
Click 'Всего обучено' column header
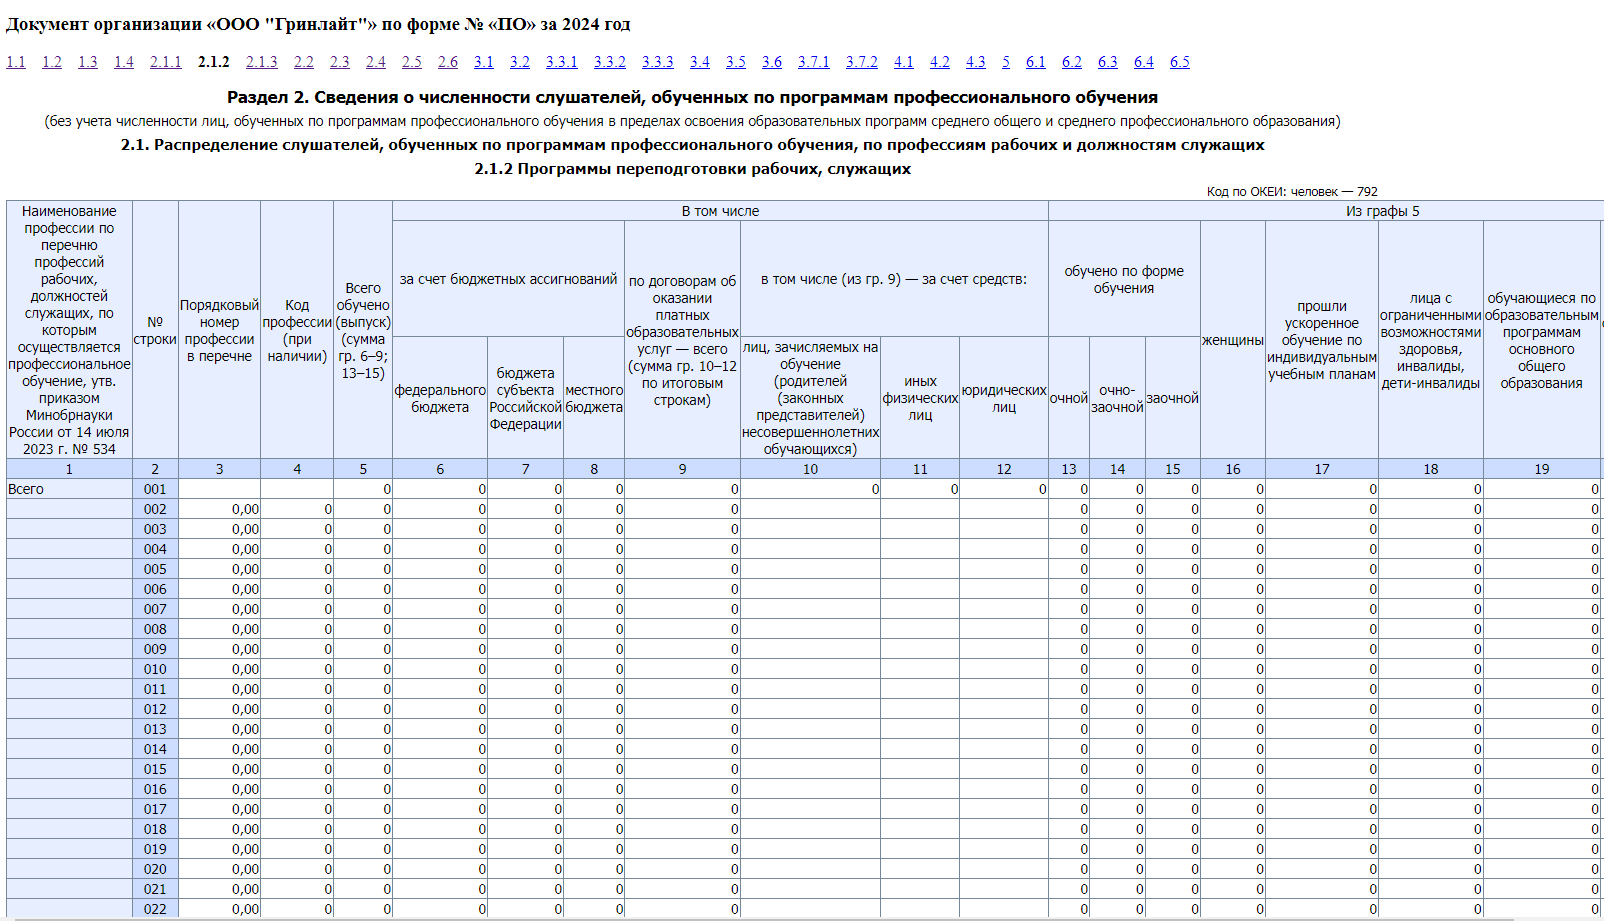tap(363, 330)
